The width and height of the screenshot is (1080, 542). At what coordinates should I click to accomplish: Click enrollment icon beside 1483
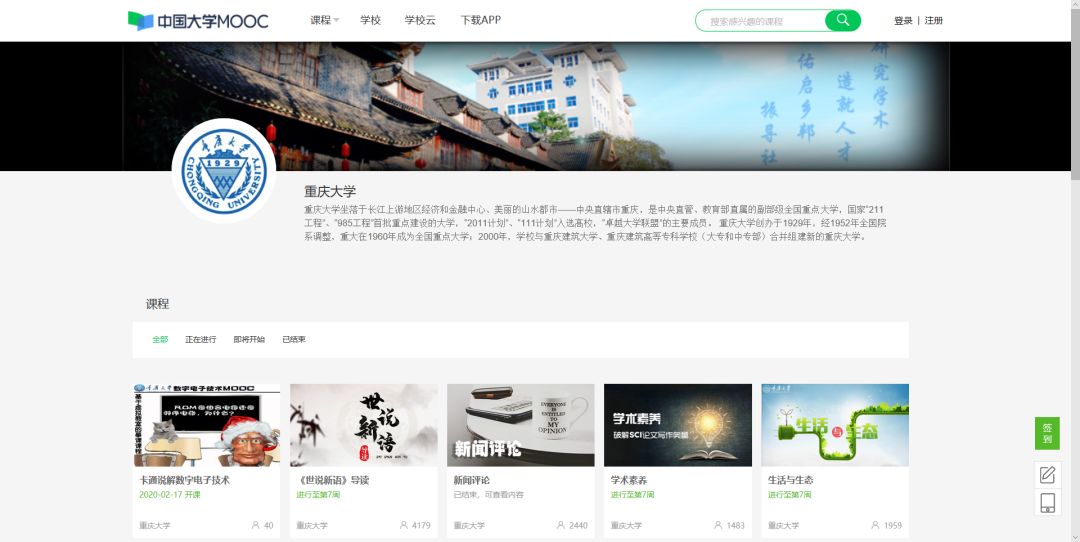click(718, 525)
